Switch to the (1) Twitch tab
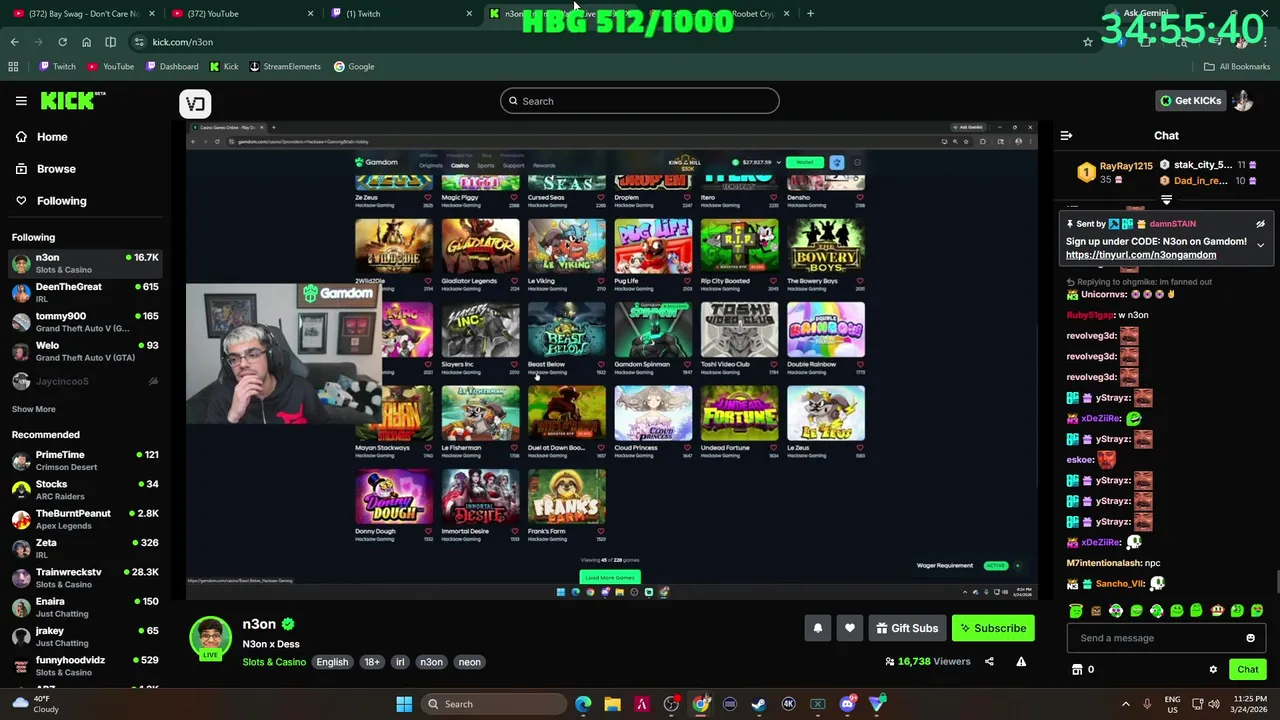 coord(399,14)
